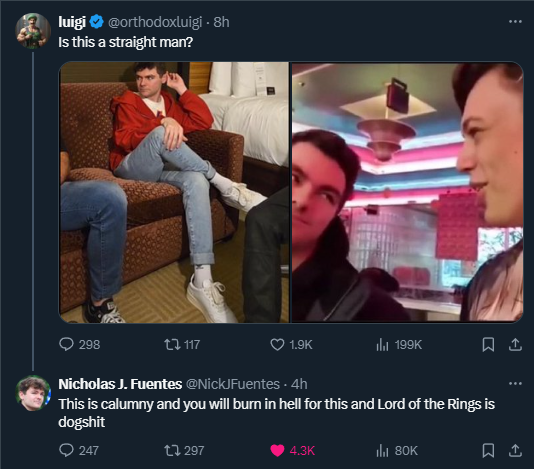Visit @NickJFuentes handle link
Screen dimensions: 534x469
click(x=232, y=384)
